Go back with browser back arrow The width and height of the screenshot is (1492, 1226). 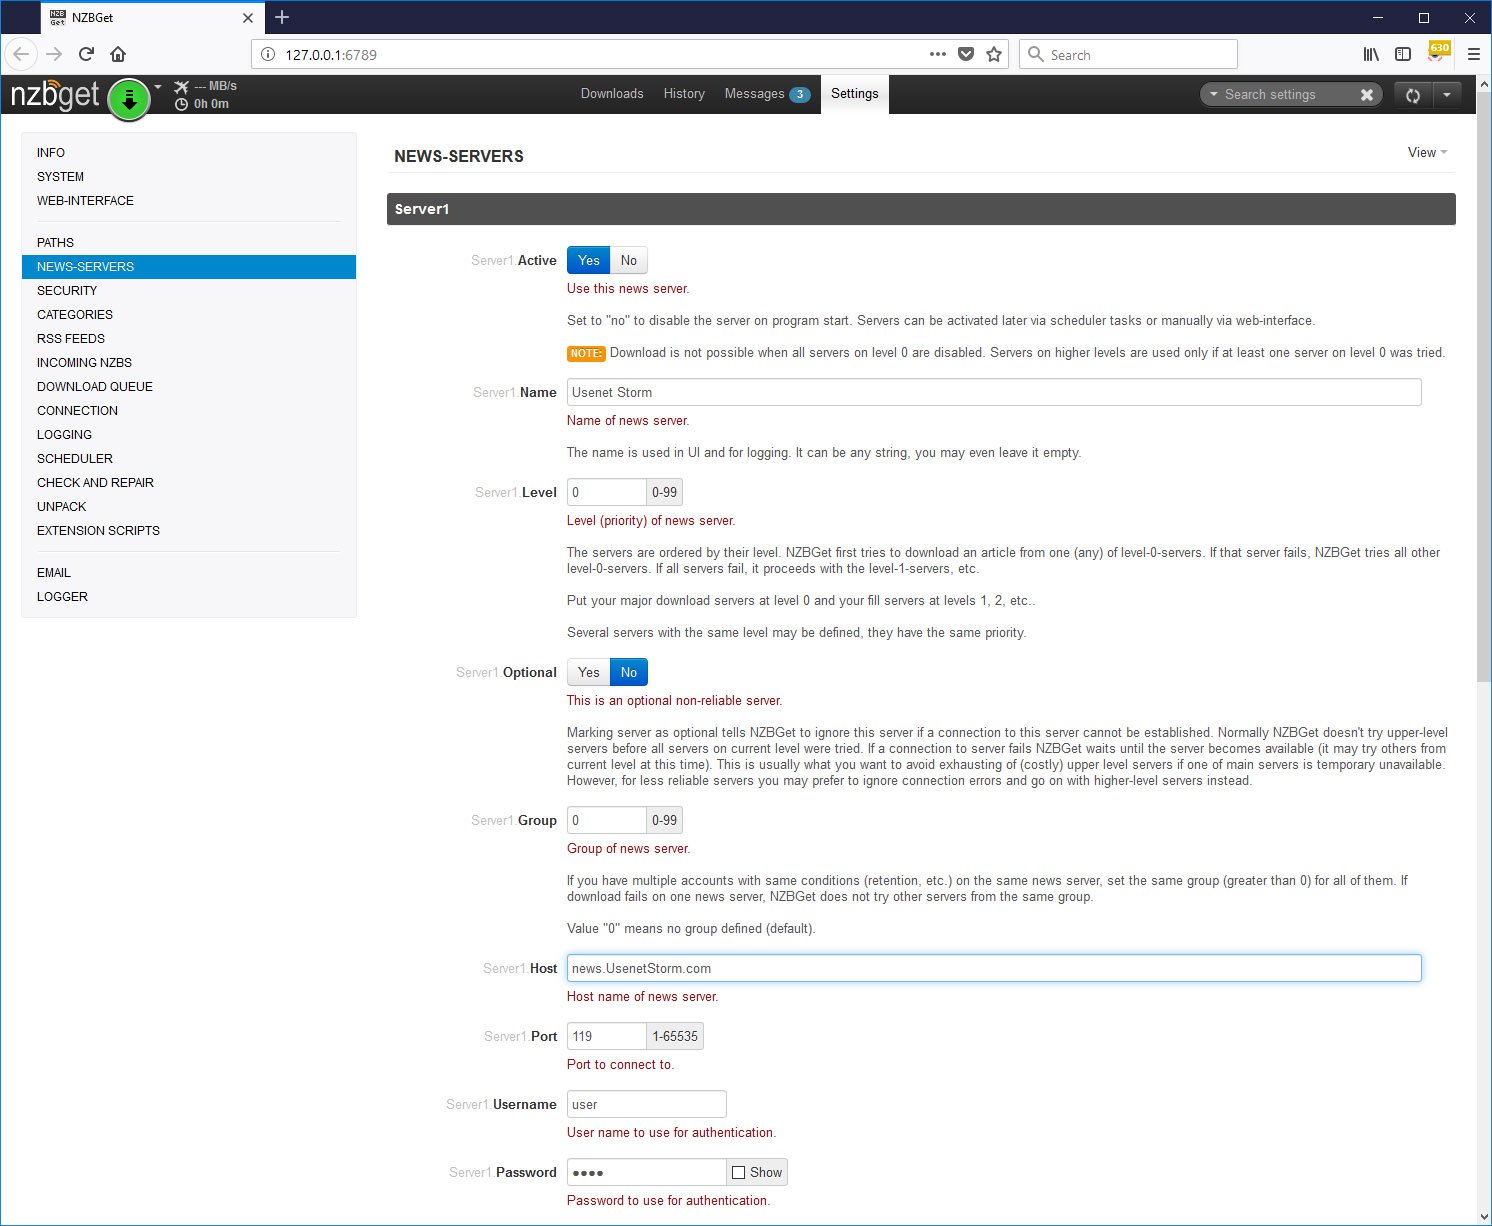coord(22,54)
